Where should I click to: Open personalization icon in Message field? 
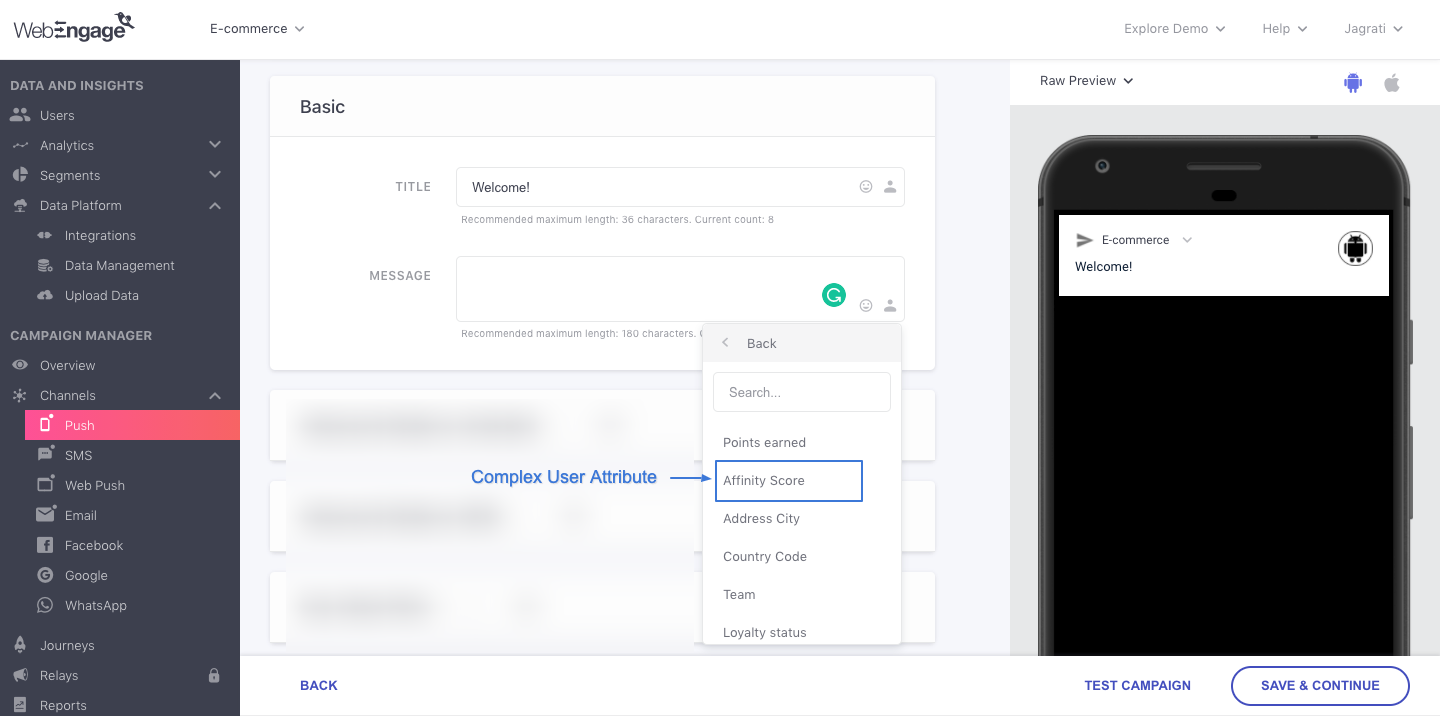890,305
